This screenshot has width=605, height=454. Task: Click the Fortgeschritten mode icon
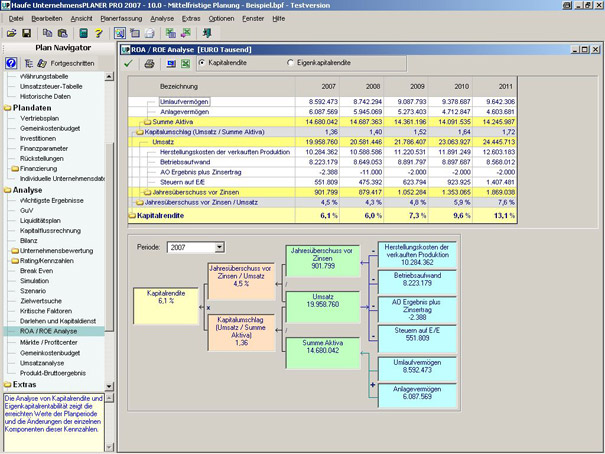42,63
